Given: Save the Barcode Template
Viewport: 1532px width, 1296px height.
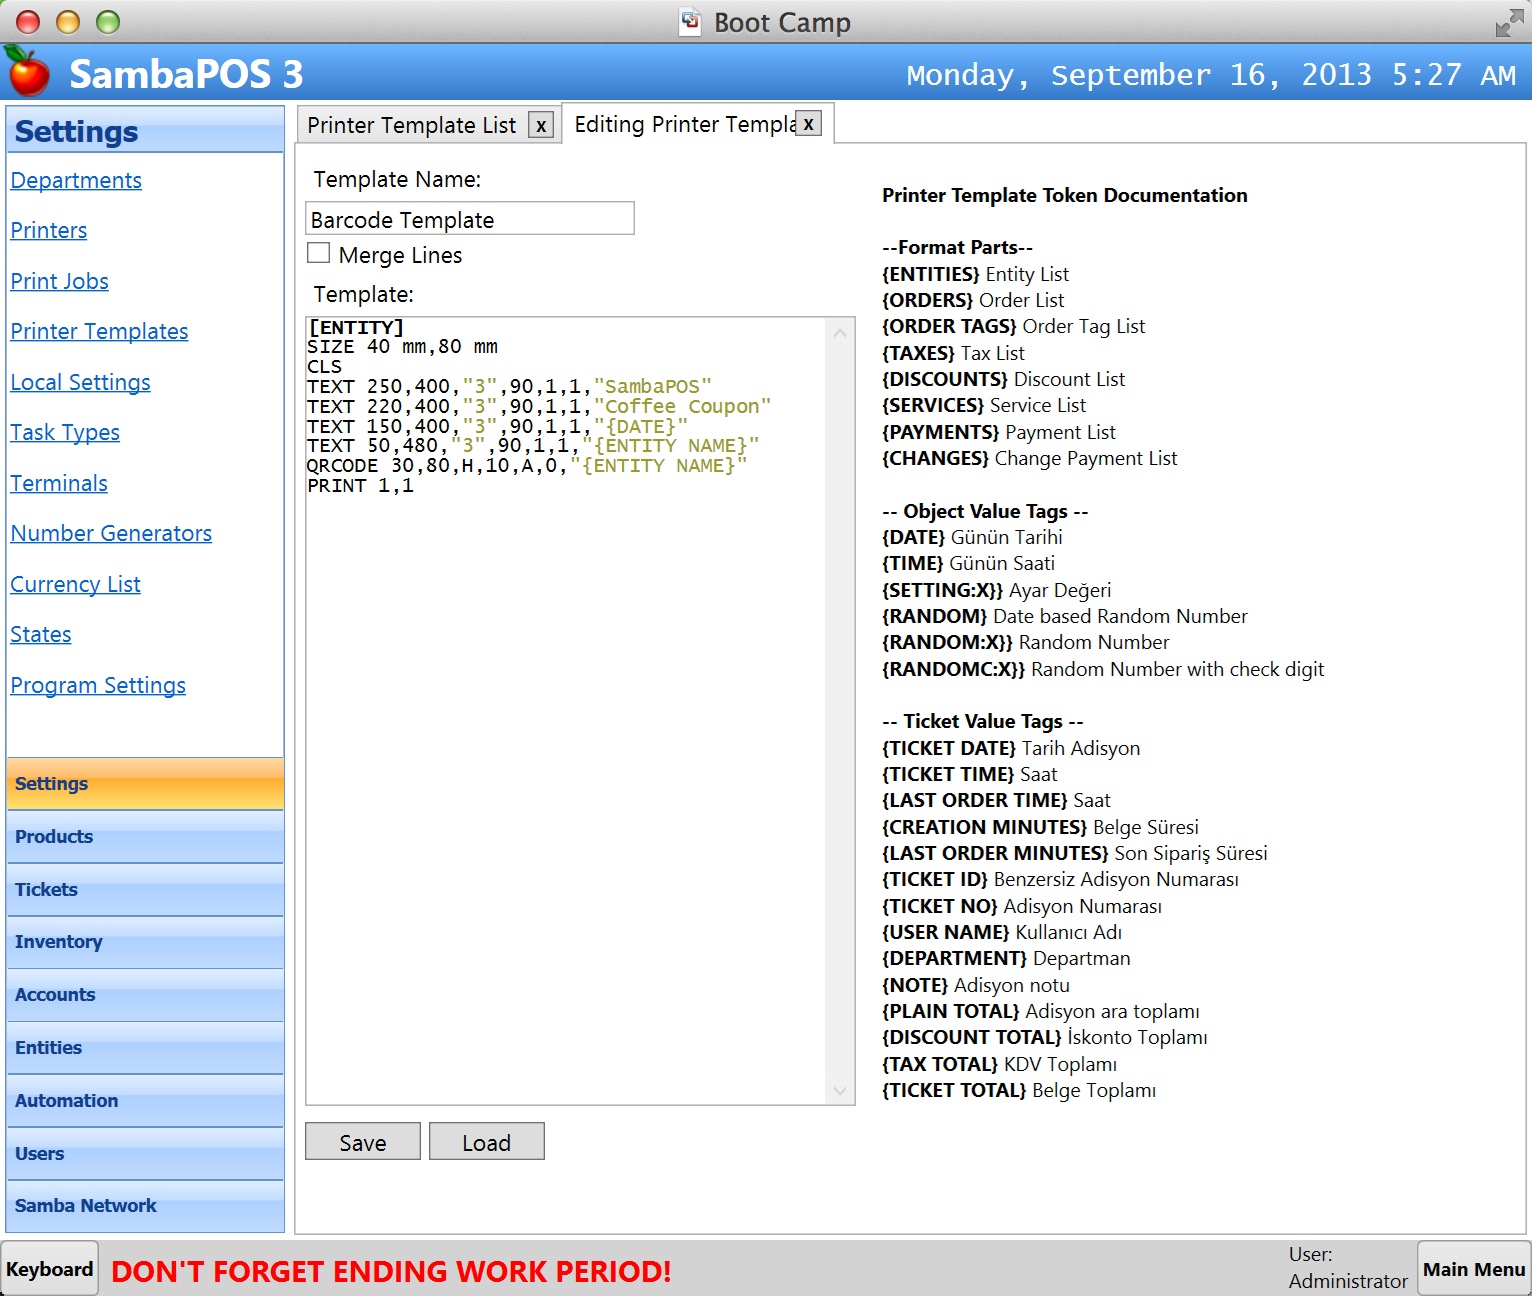Looking at the screenshot, I should click(x=362, y=1142).
